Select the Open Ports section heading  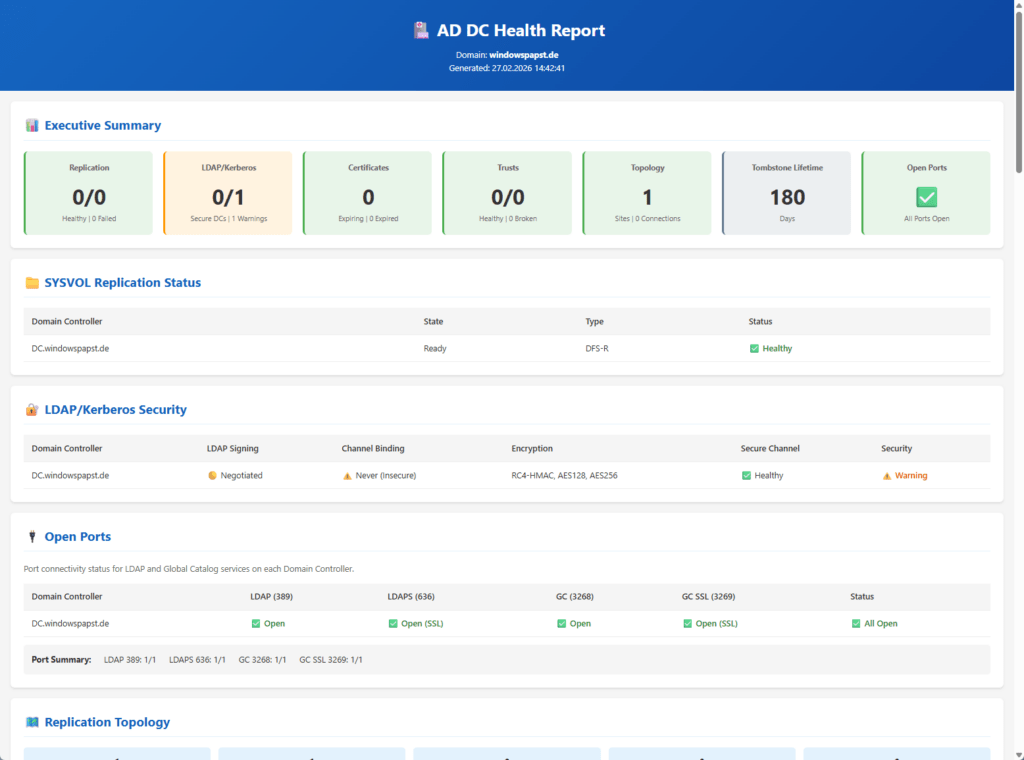[78, 536]
